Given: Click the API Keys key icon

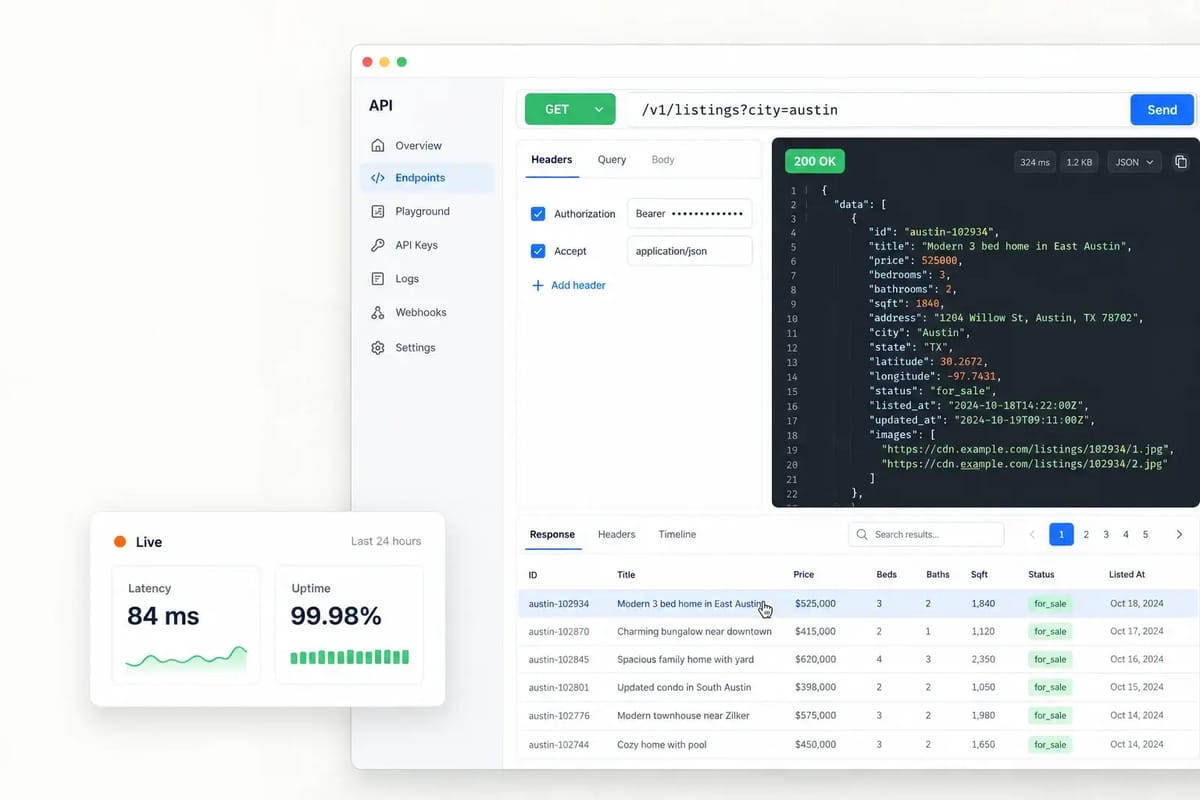Looking at the screenshot, I should 378,245.
